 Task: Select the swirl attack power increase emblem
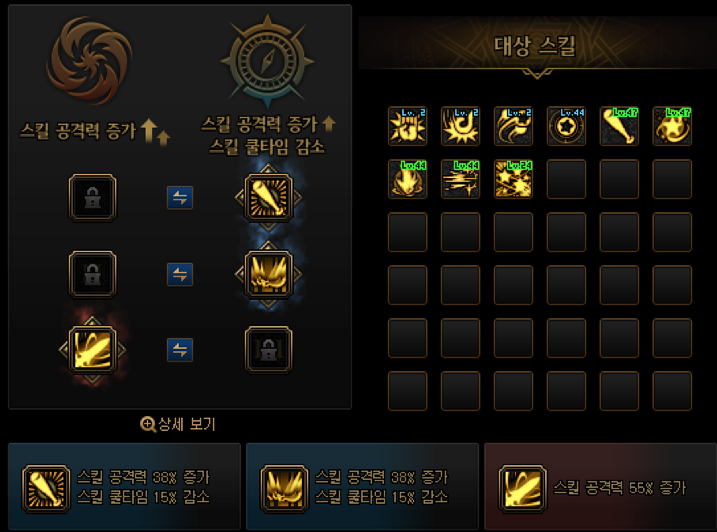tap(90, 60)
